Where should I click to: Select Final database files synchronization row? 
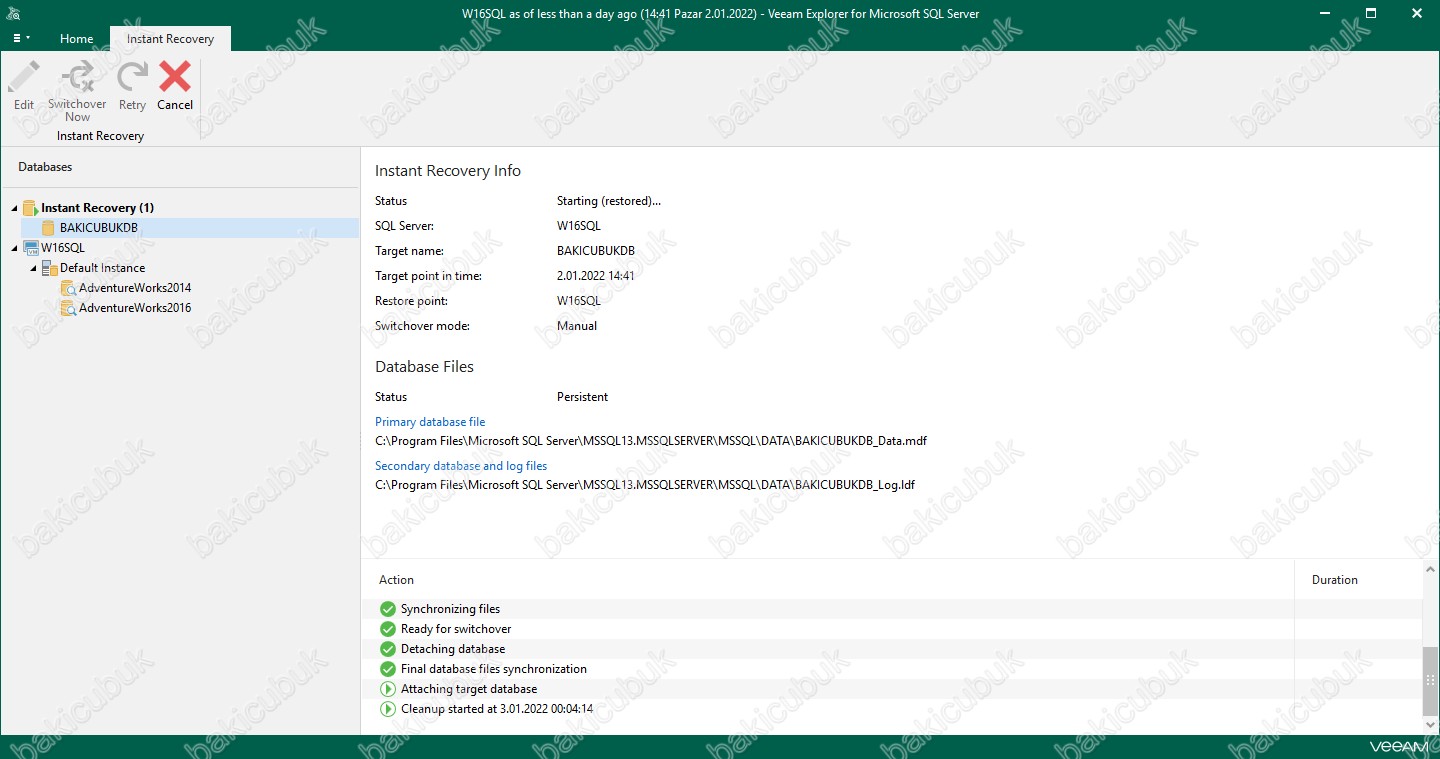coord(891,669)
